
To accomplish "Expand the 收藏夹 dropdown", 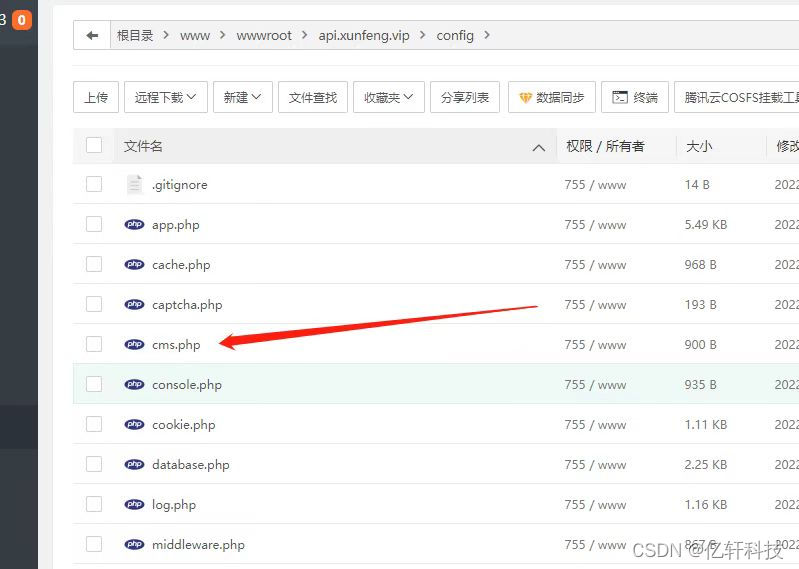I will coord(388,97).
